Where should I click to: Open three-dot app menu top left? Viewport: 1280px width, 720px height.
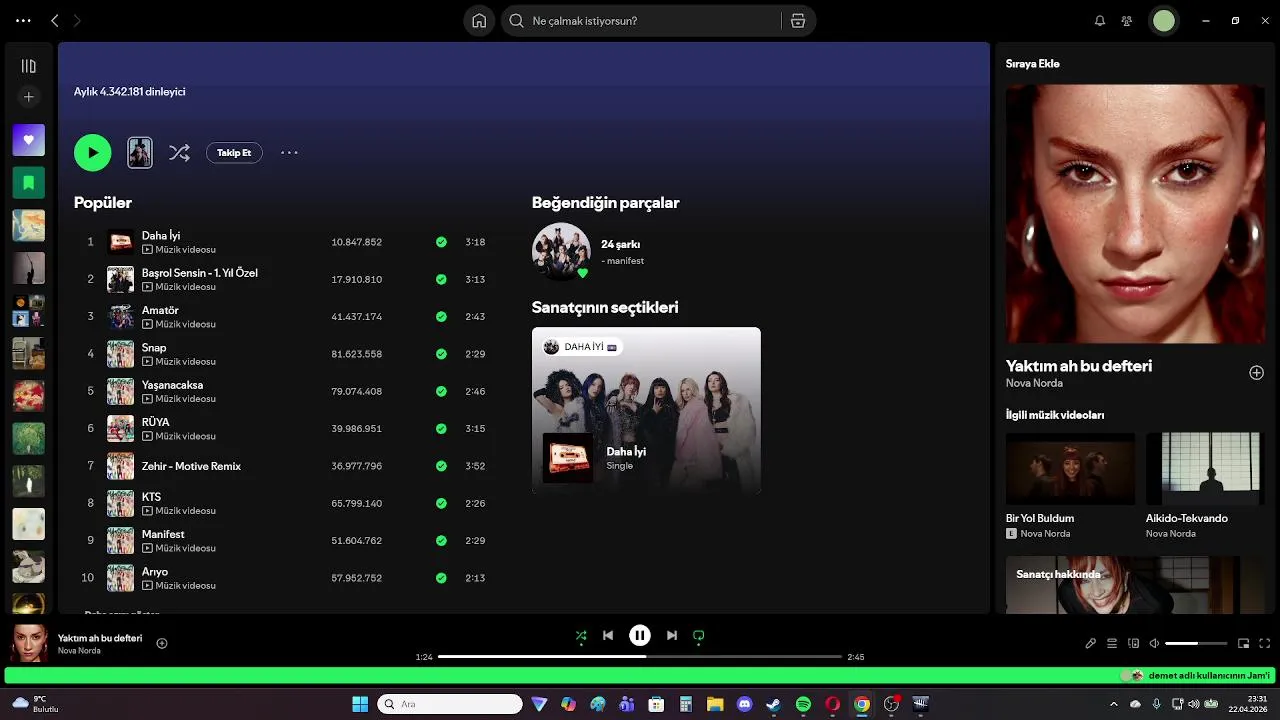tap(23, 21)
